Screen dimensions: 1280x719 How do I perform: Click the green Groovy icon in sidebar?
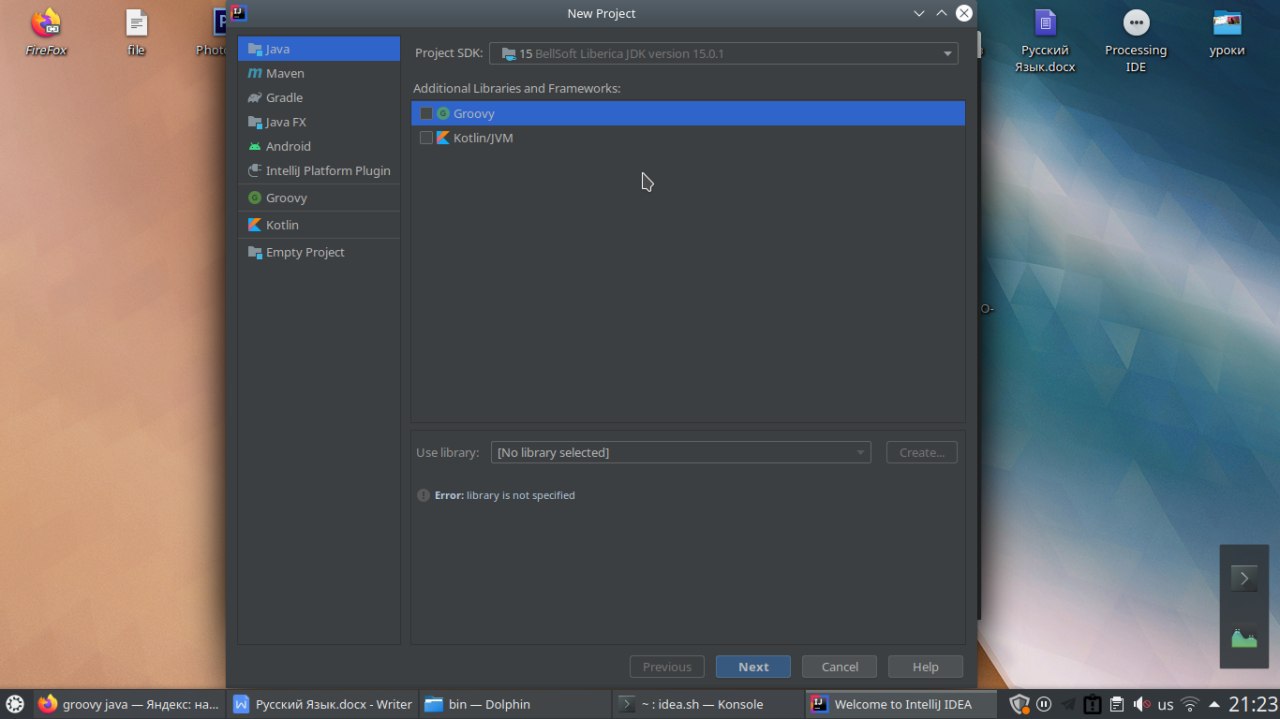[255, 198]
